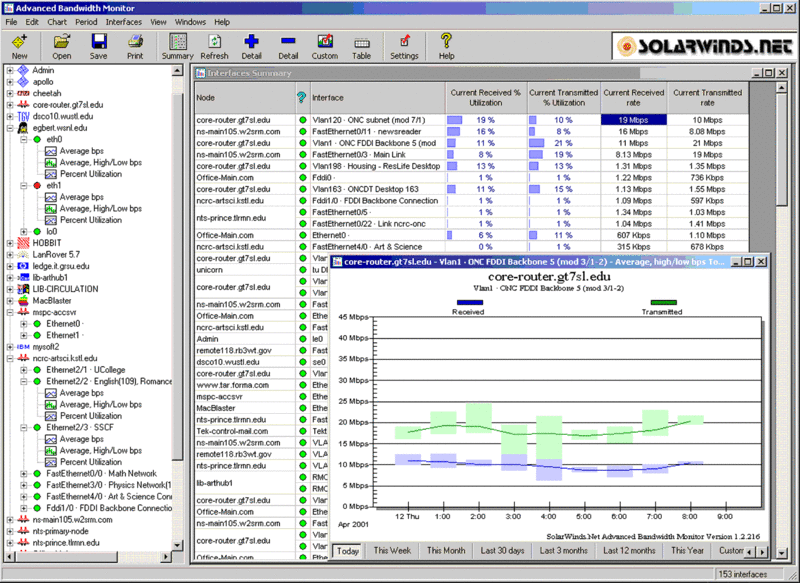The height and width of the screenshot is (583, 800).
Task: Click the Refresh toolbar icon
Action: (x=214, y=42)
